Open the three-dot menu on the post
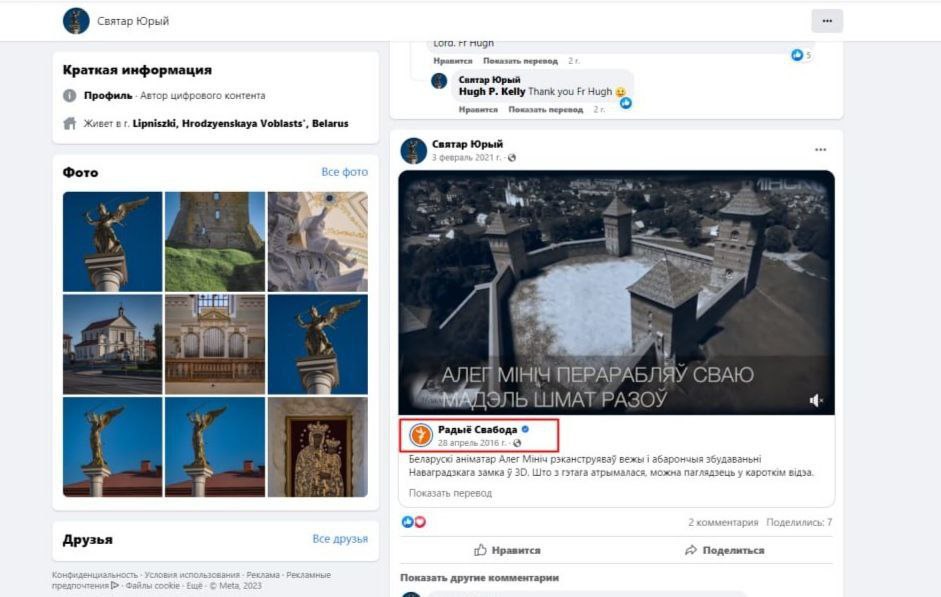 (820, 150)
